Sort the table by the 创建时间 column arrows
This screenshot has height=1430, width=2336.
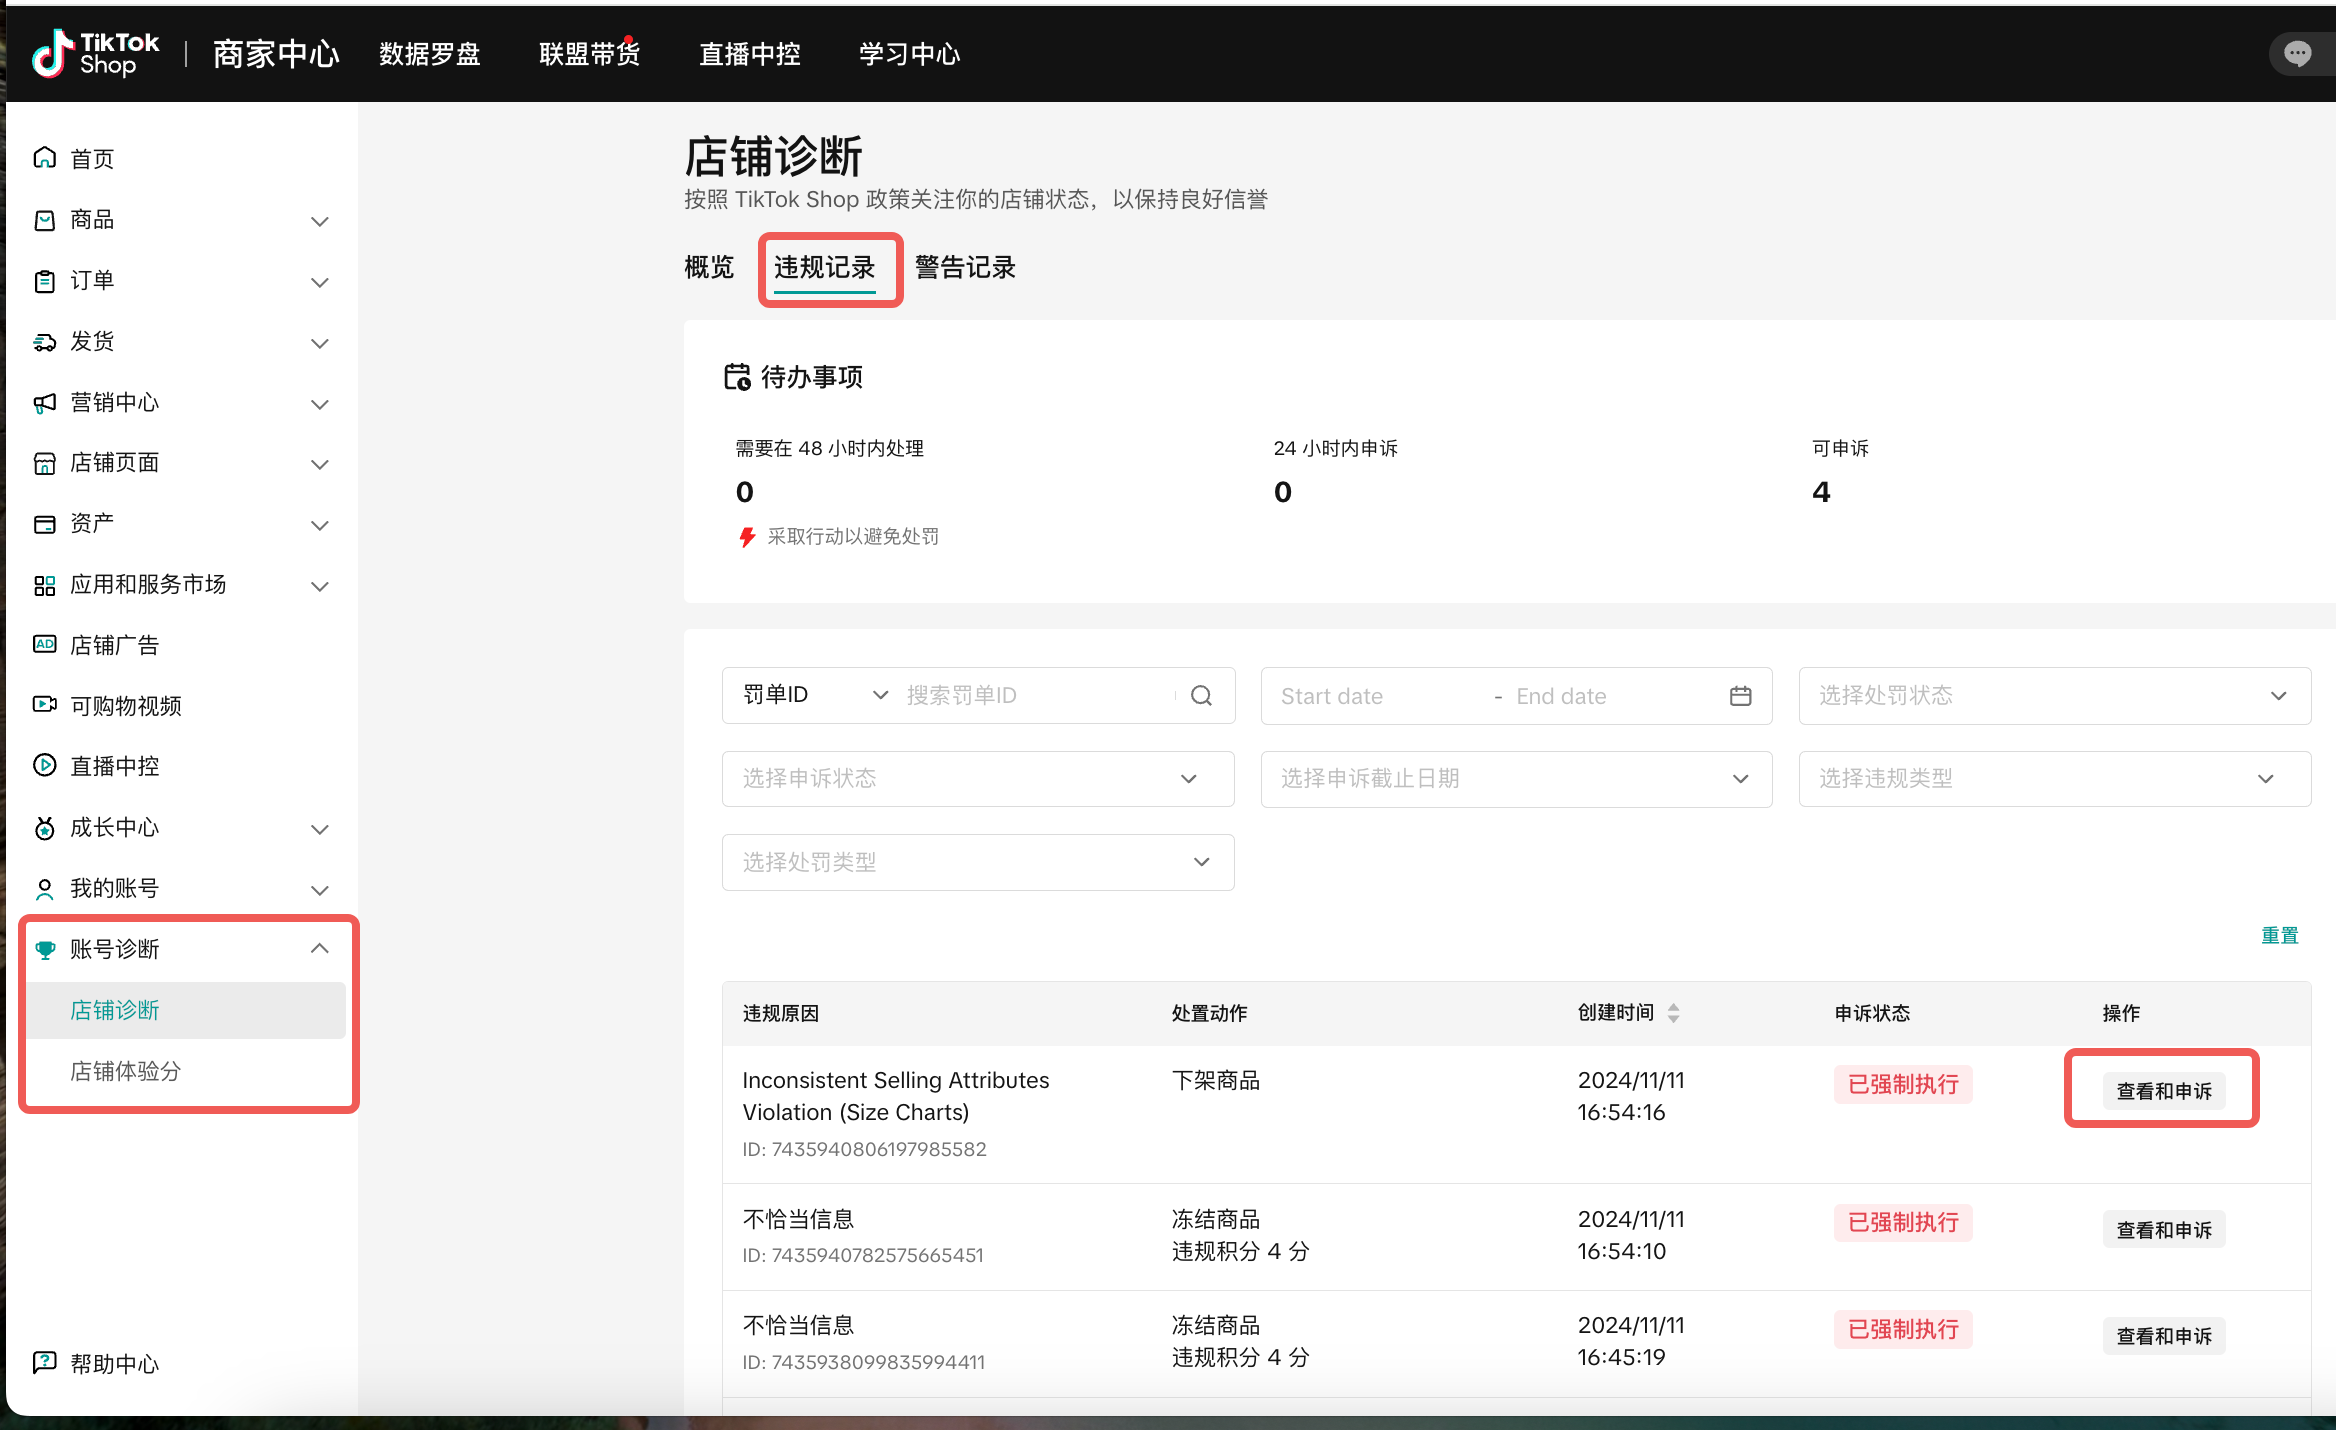pyautogui.click(x=1674, y=1013)
